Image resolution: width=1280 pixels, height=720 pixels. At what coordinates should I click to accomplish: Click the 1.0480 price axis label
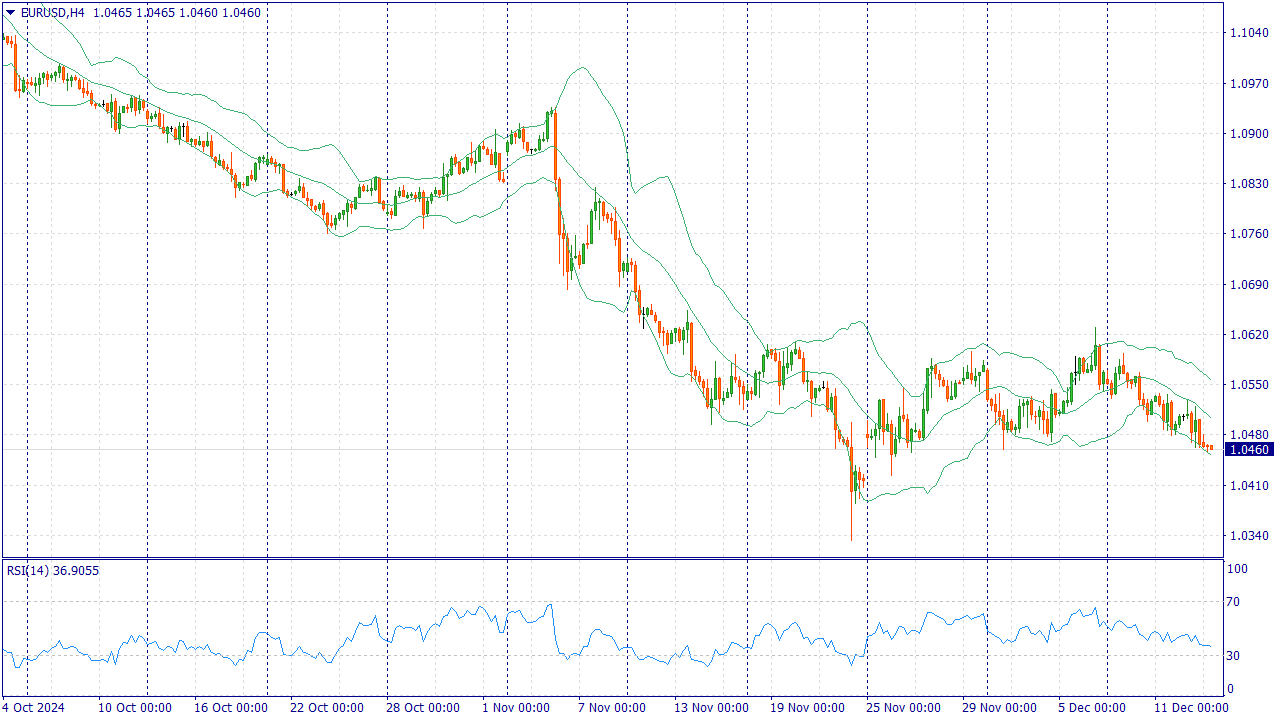pyautogui.click(x=1248, y=435)
